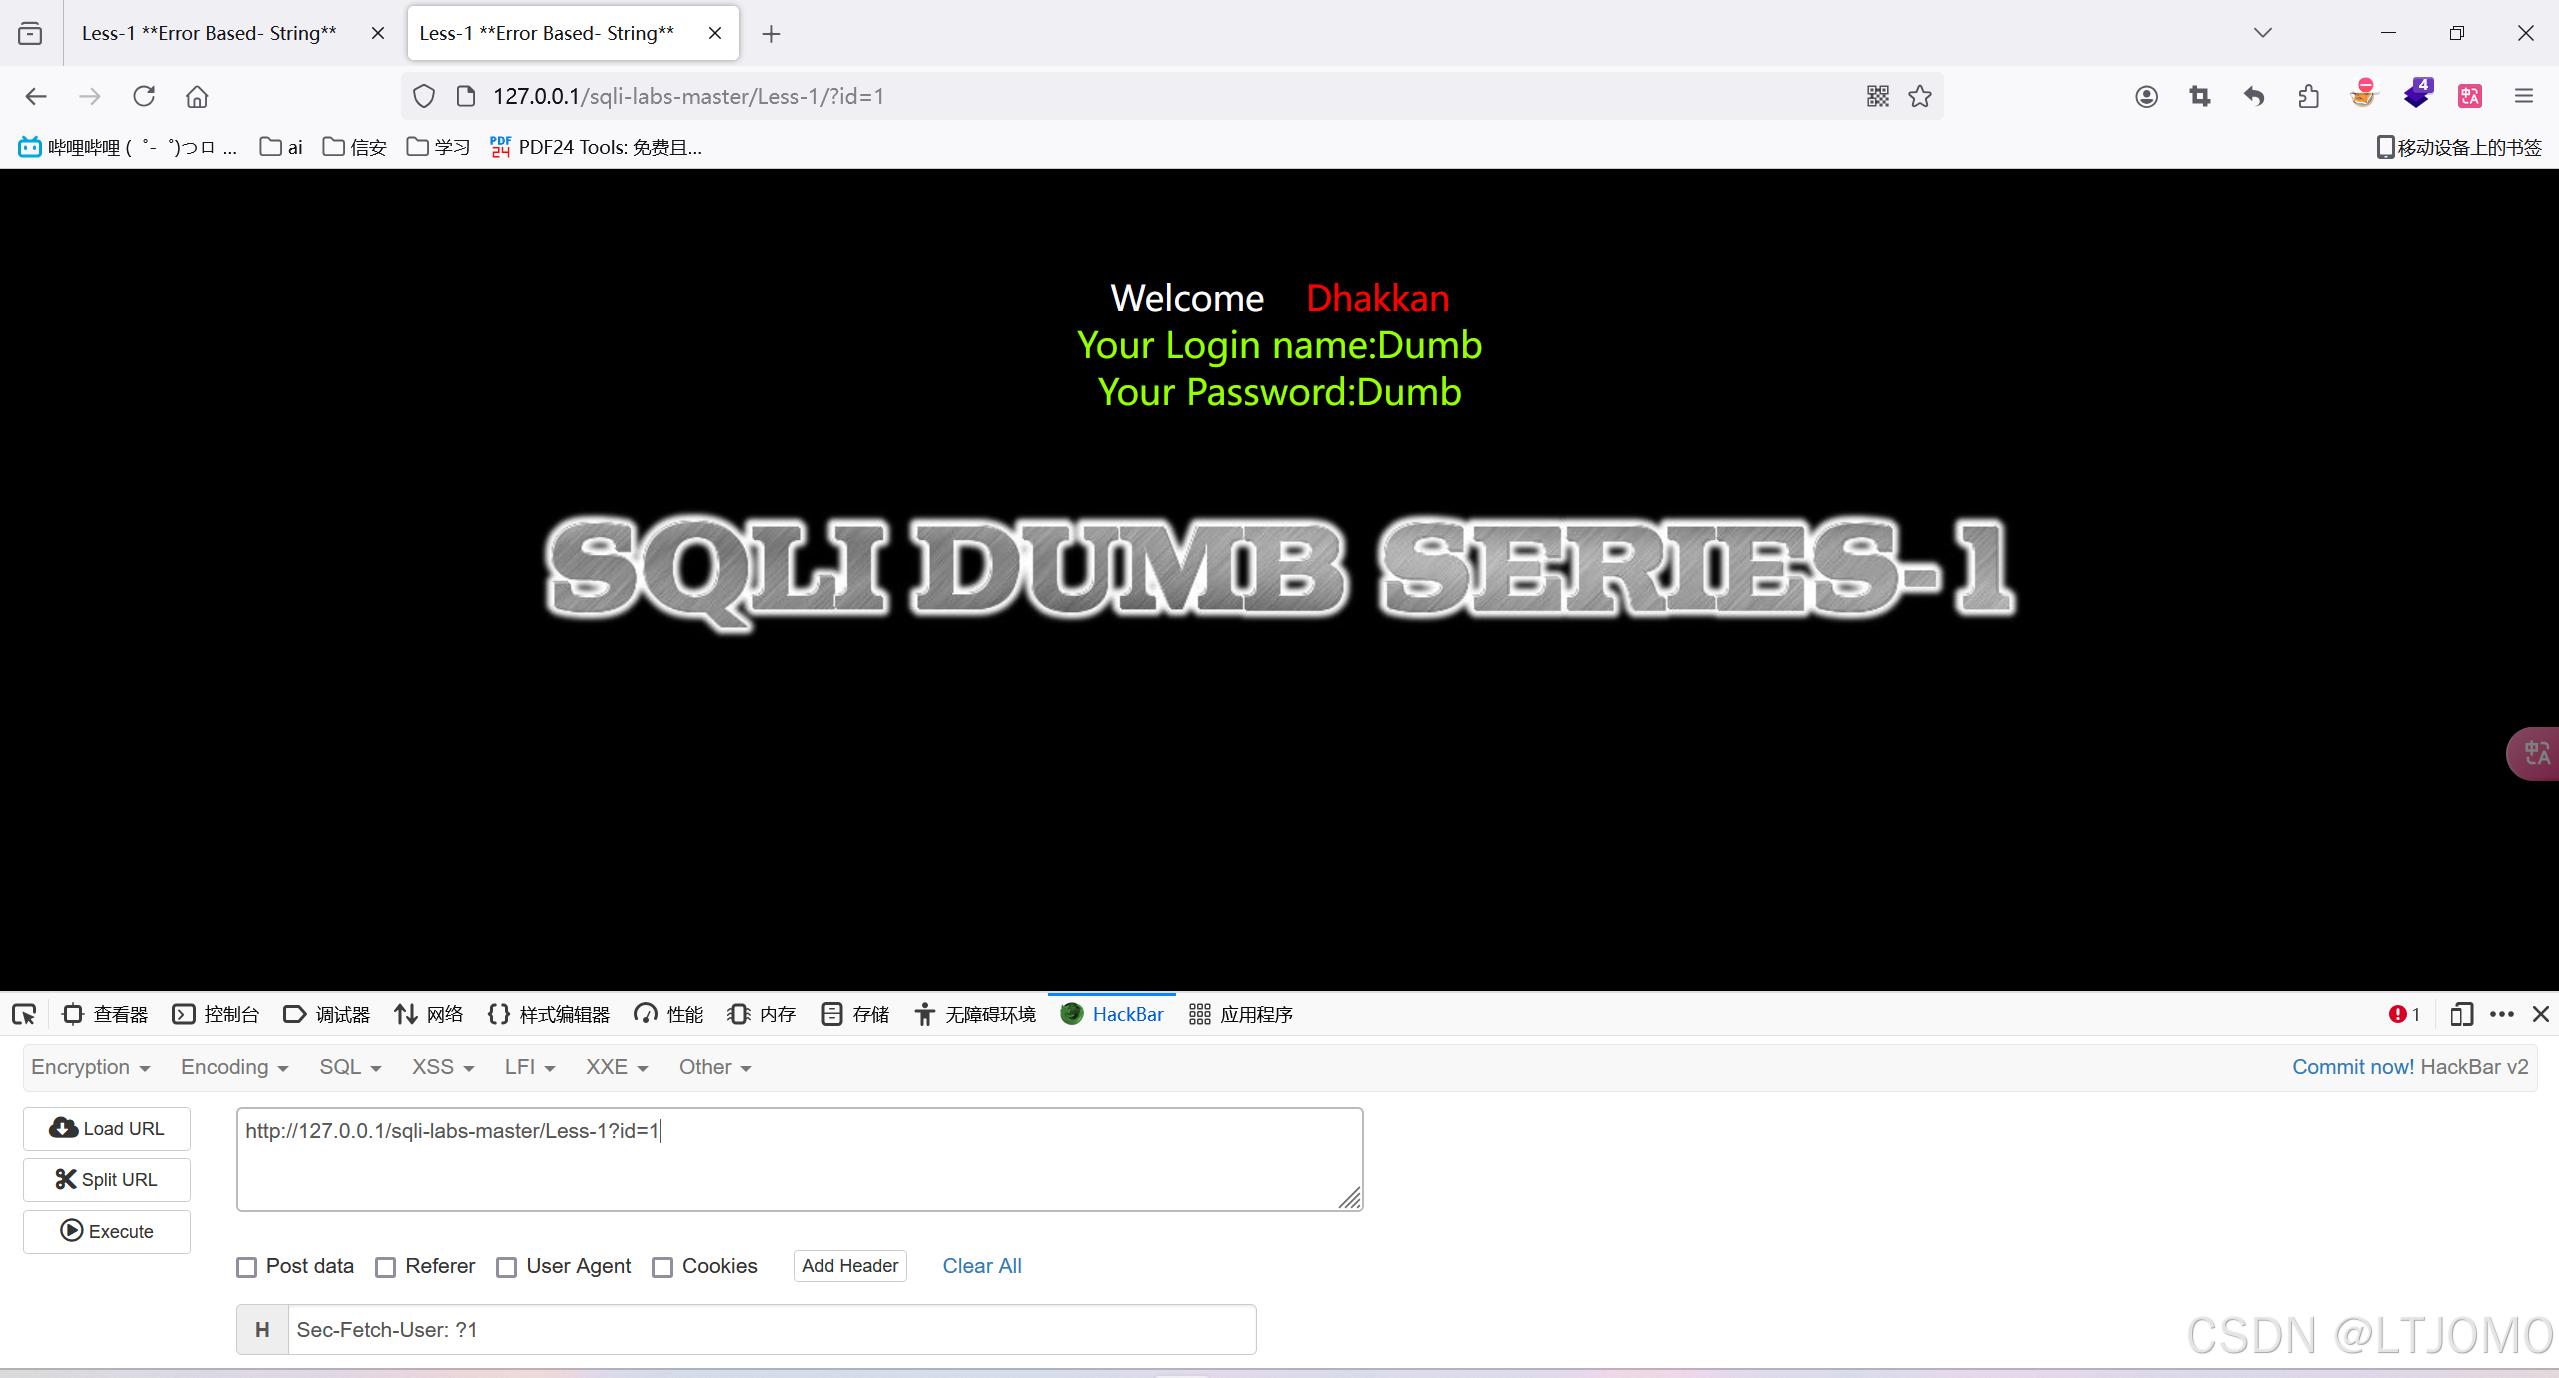Viewport: 2559px width, 1378px height.
Task: Click the Execute button
Action: [x=107, y=1232]
